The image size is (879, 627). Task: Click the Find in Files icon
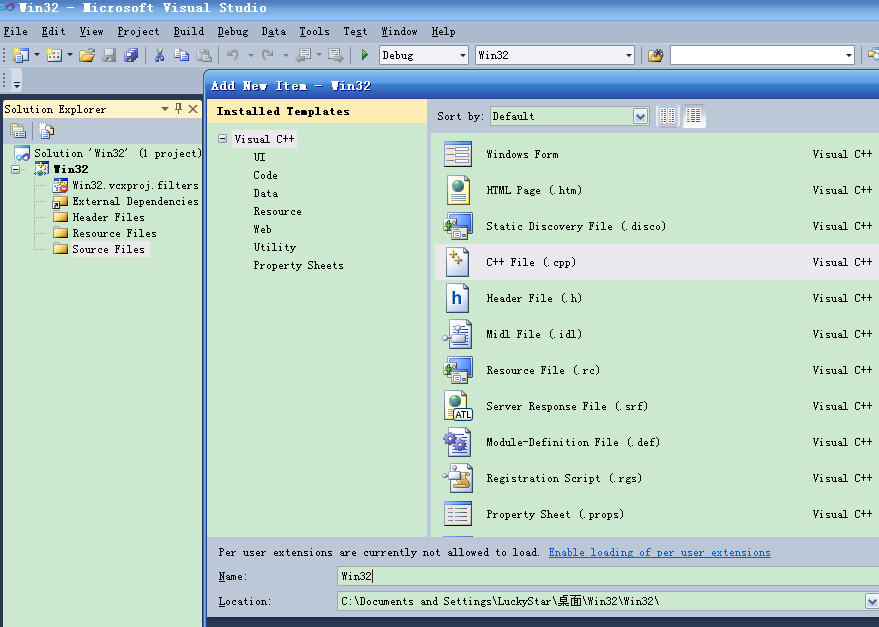(655, 55)
